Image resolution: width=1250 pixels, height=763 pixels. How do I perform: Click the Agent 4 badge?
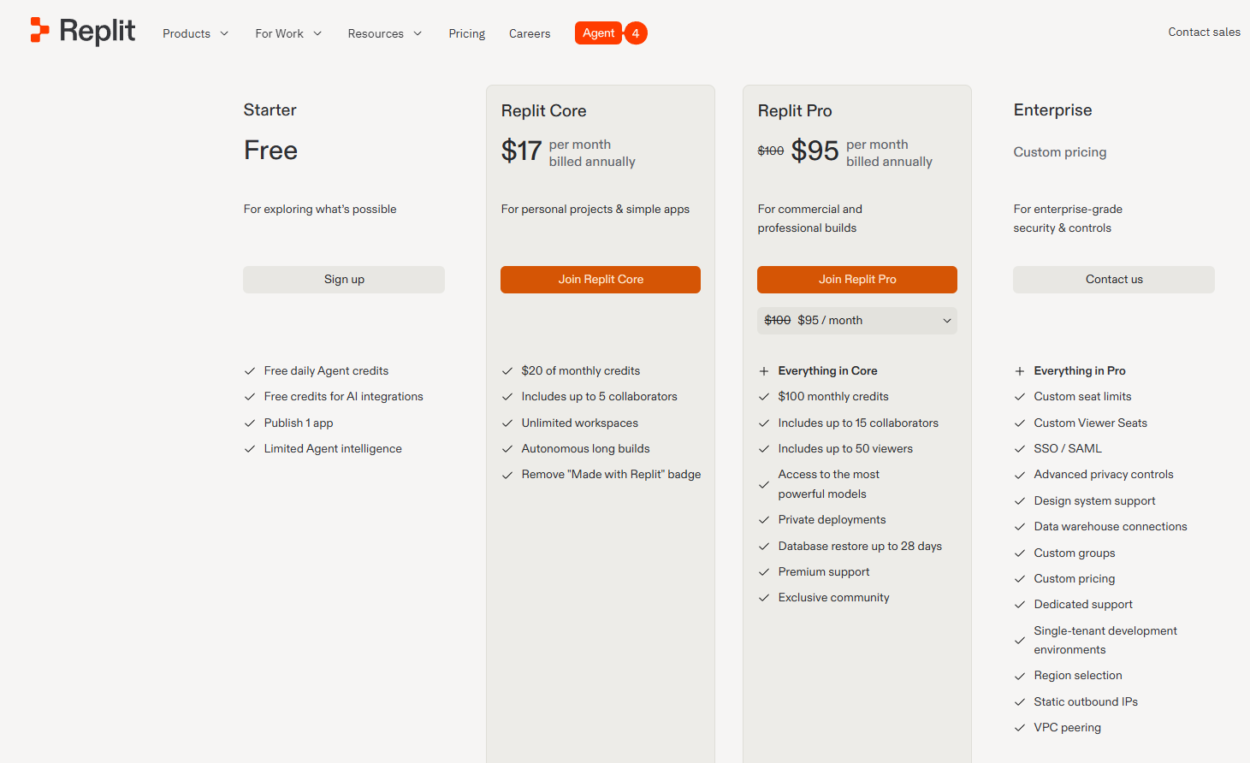pos(610,33)
